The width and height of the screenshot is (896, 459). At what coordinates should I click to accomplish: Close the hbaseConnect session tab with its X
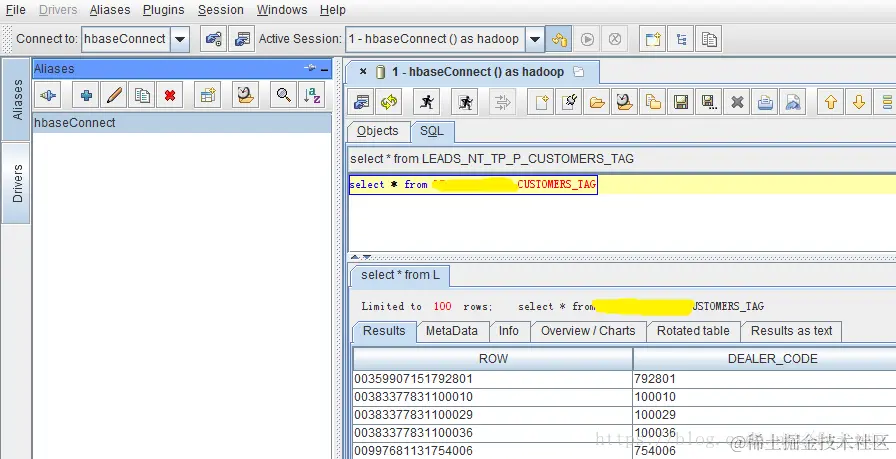363,72
